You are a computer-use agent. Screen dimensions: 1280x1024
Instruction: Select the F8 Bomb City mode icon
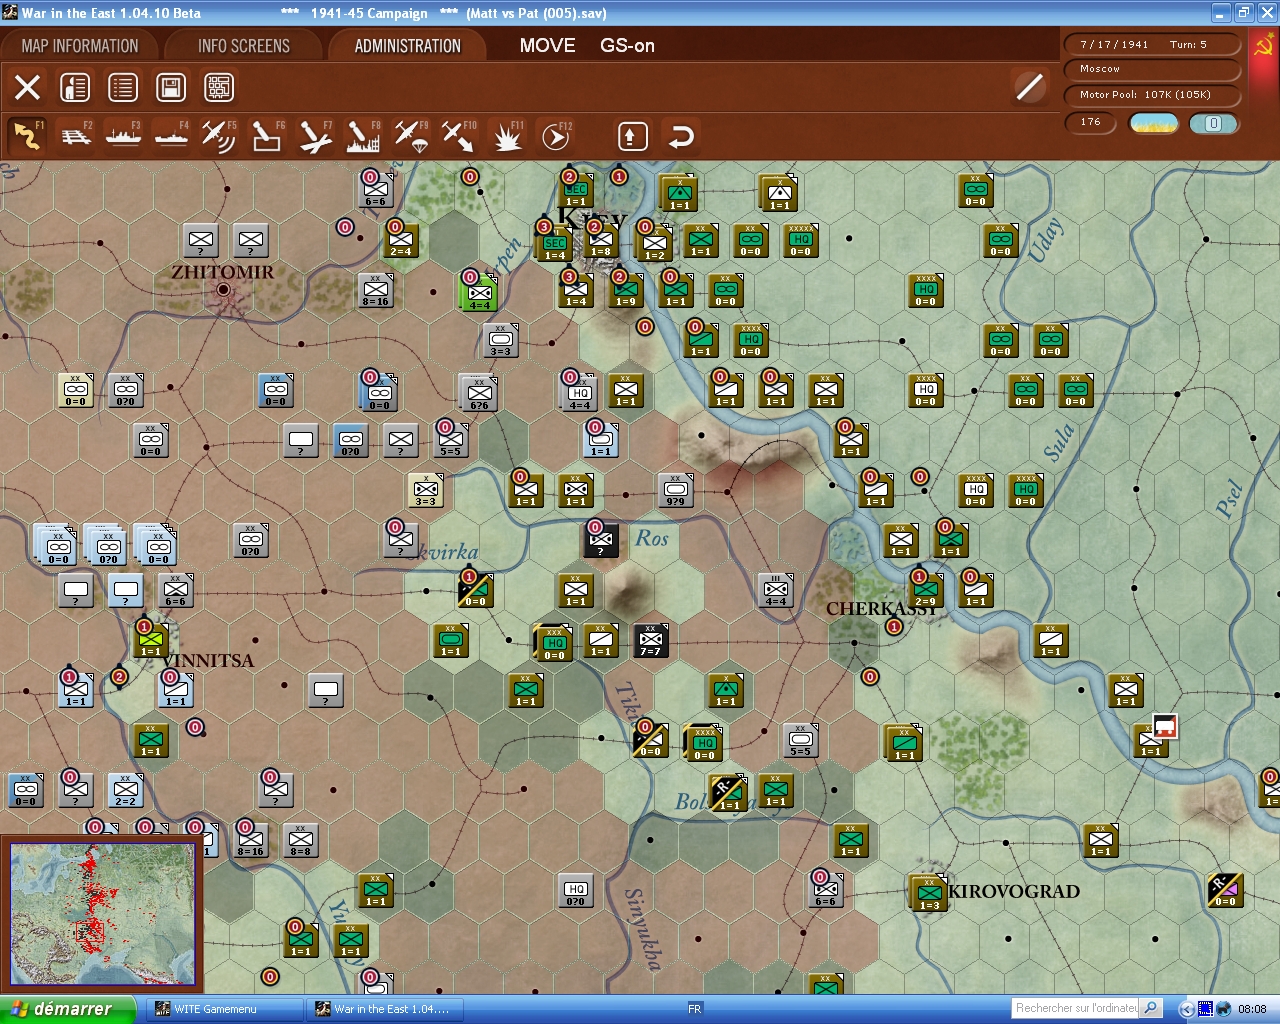[x=363, y=136]
